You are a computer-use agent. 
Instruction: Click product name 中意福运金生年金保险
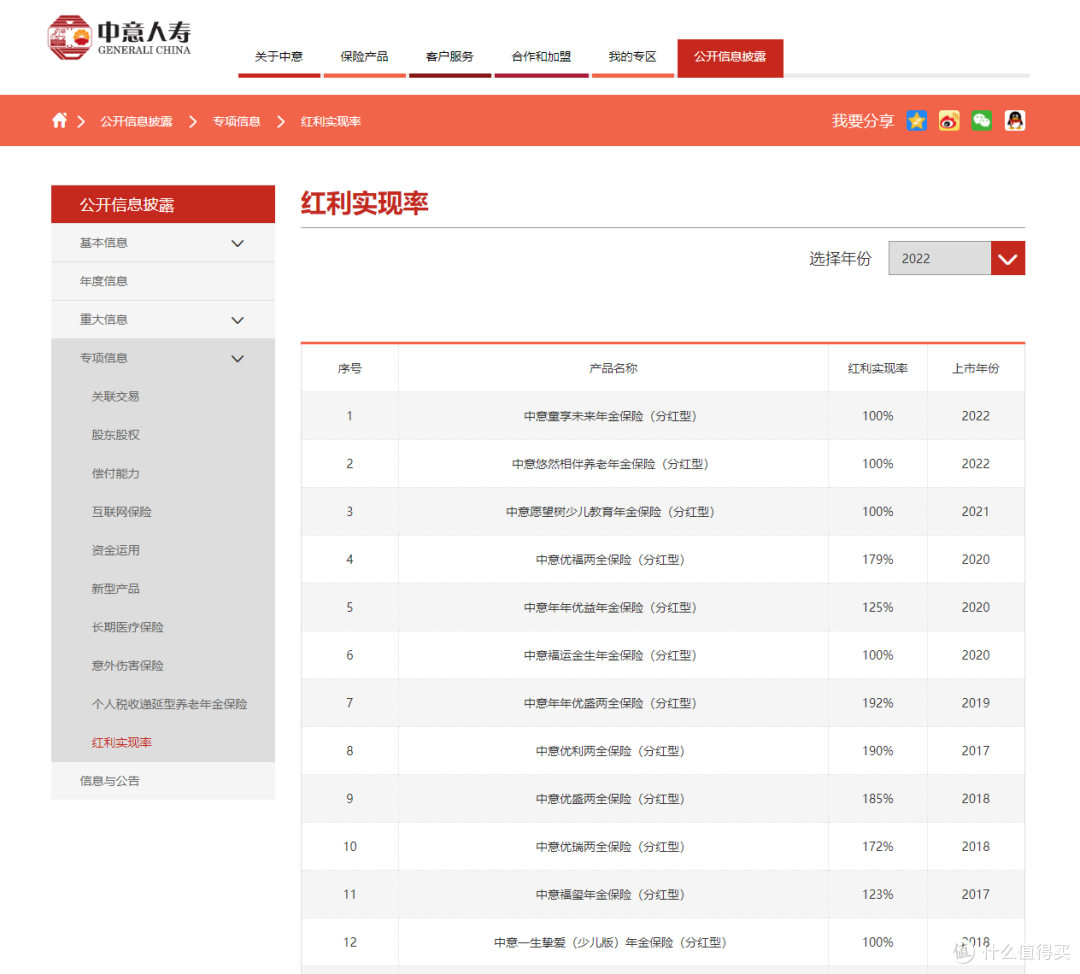pos(610,655)
